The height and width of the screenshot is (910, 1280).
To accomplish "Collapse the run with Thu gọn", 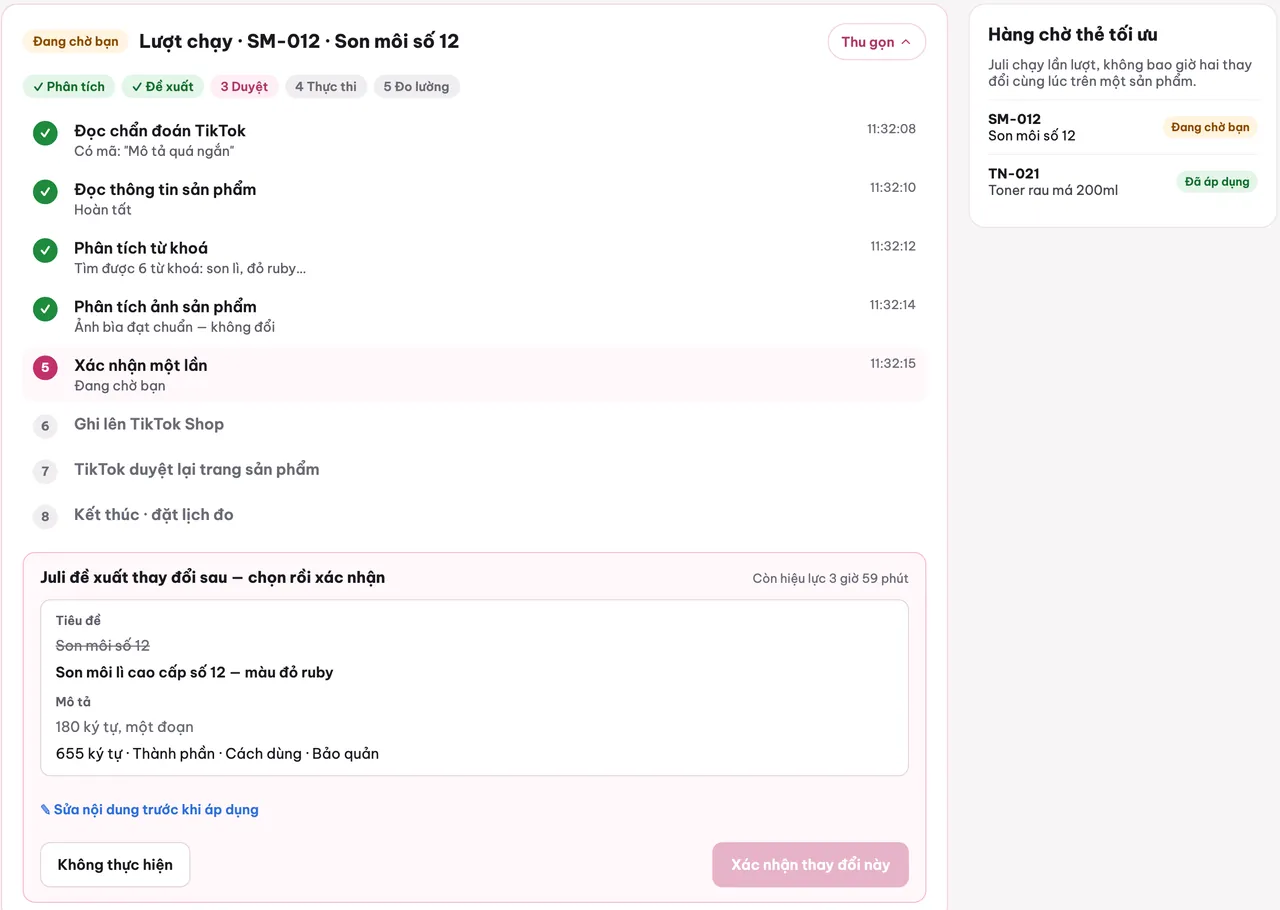I will click(876, 42).
